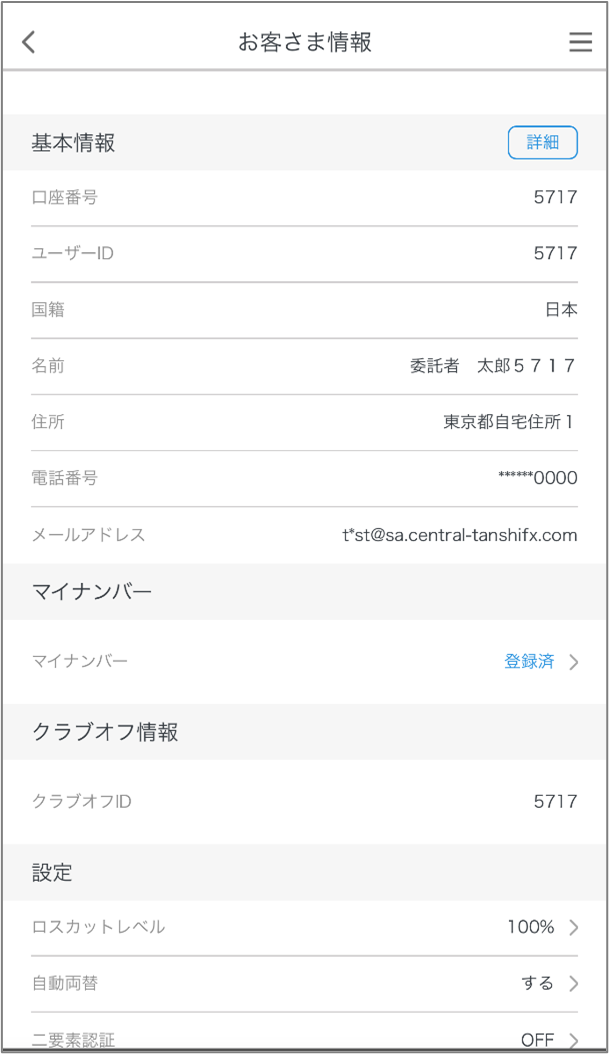Expand the 自動両替 chevron arrow
The height and width of the screenshot is (1054, 609).
574,984
